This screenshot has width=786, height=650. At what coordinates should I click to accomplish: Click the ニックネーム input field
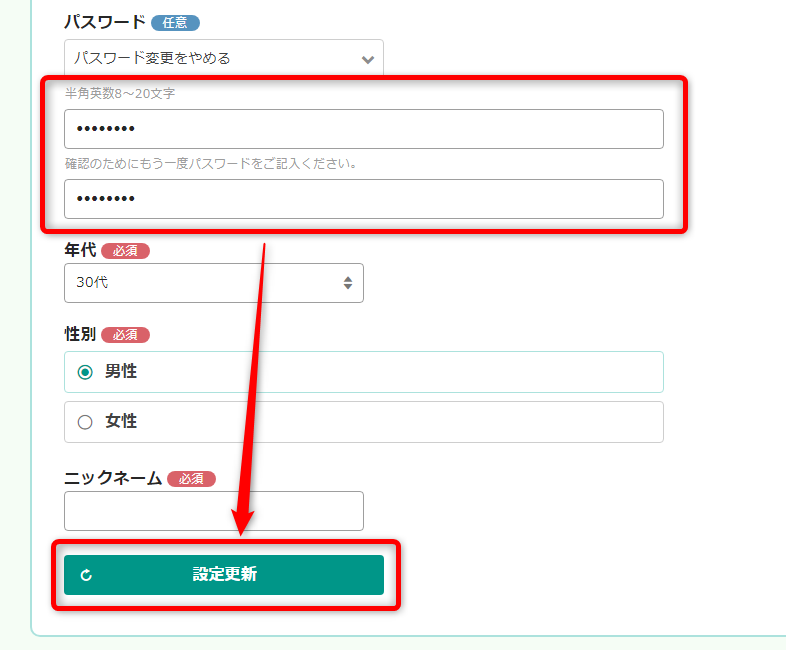pyautogui.click(x=214, y=511)
